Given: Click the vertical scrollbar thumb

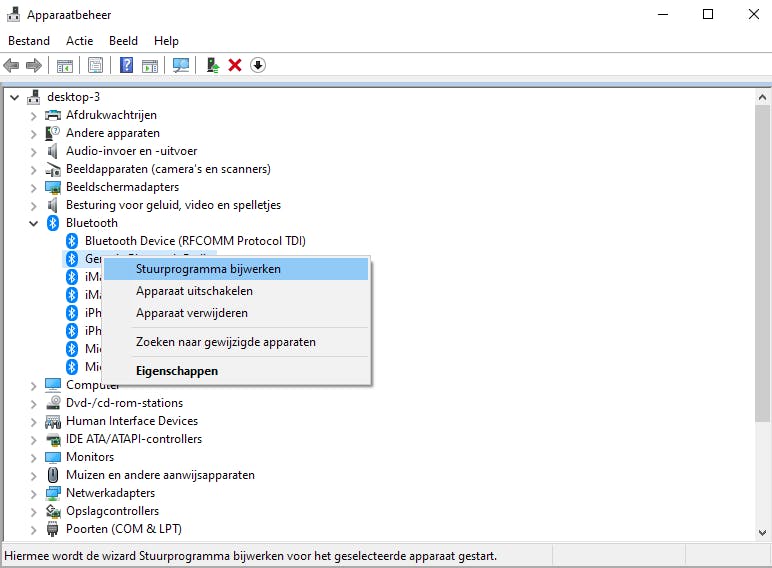Looking at the screenshot, I should tap(762, 263).
